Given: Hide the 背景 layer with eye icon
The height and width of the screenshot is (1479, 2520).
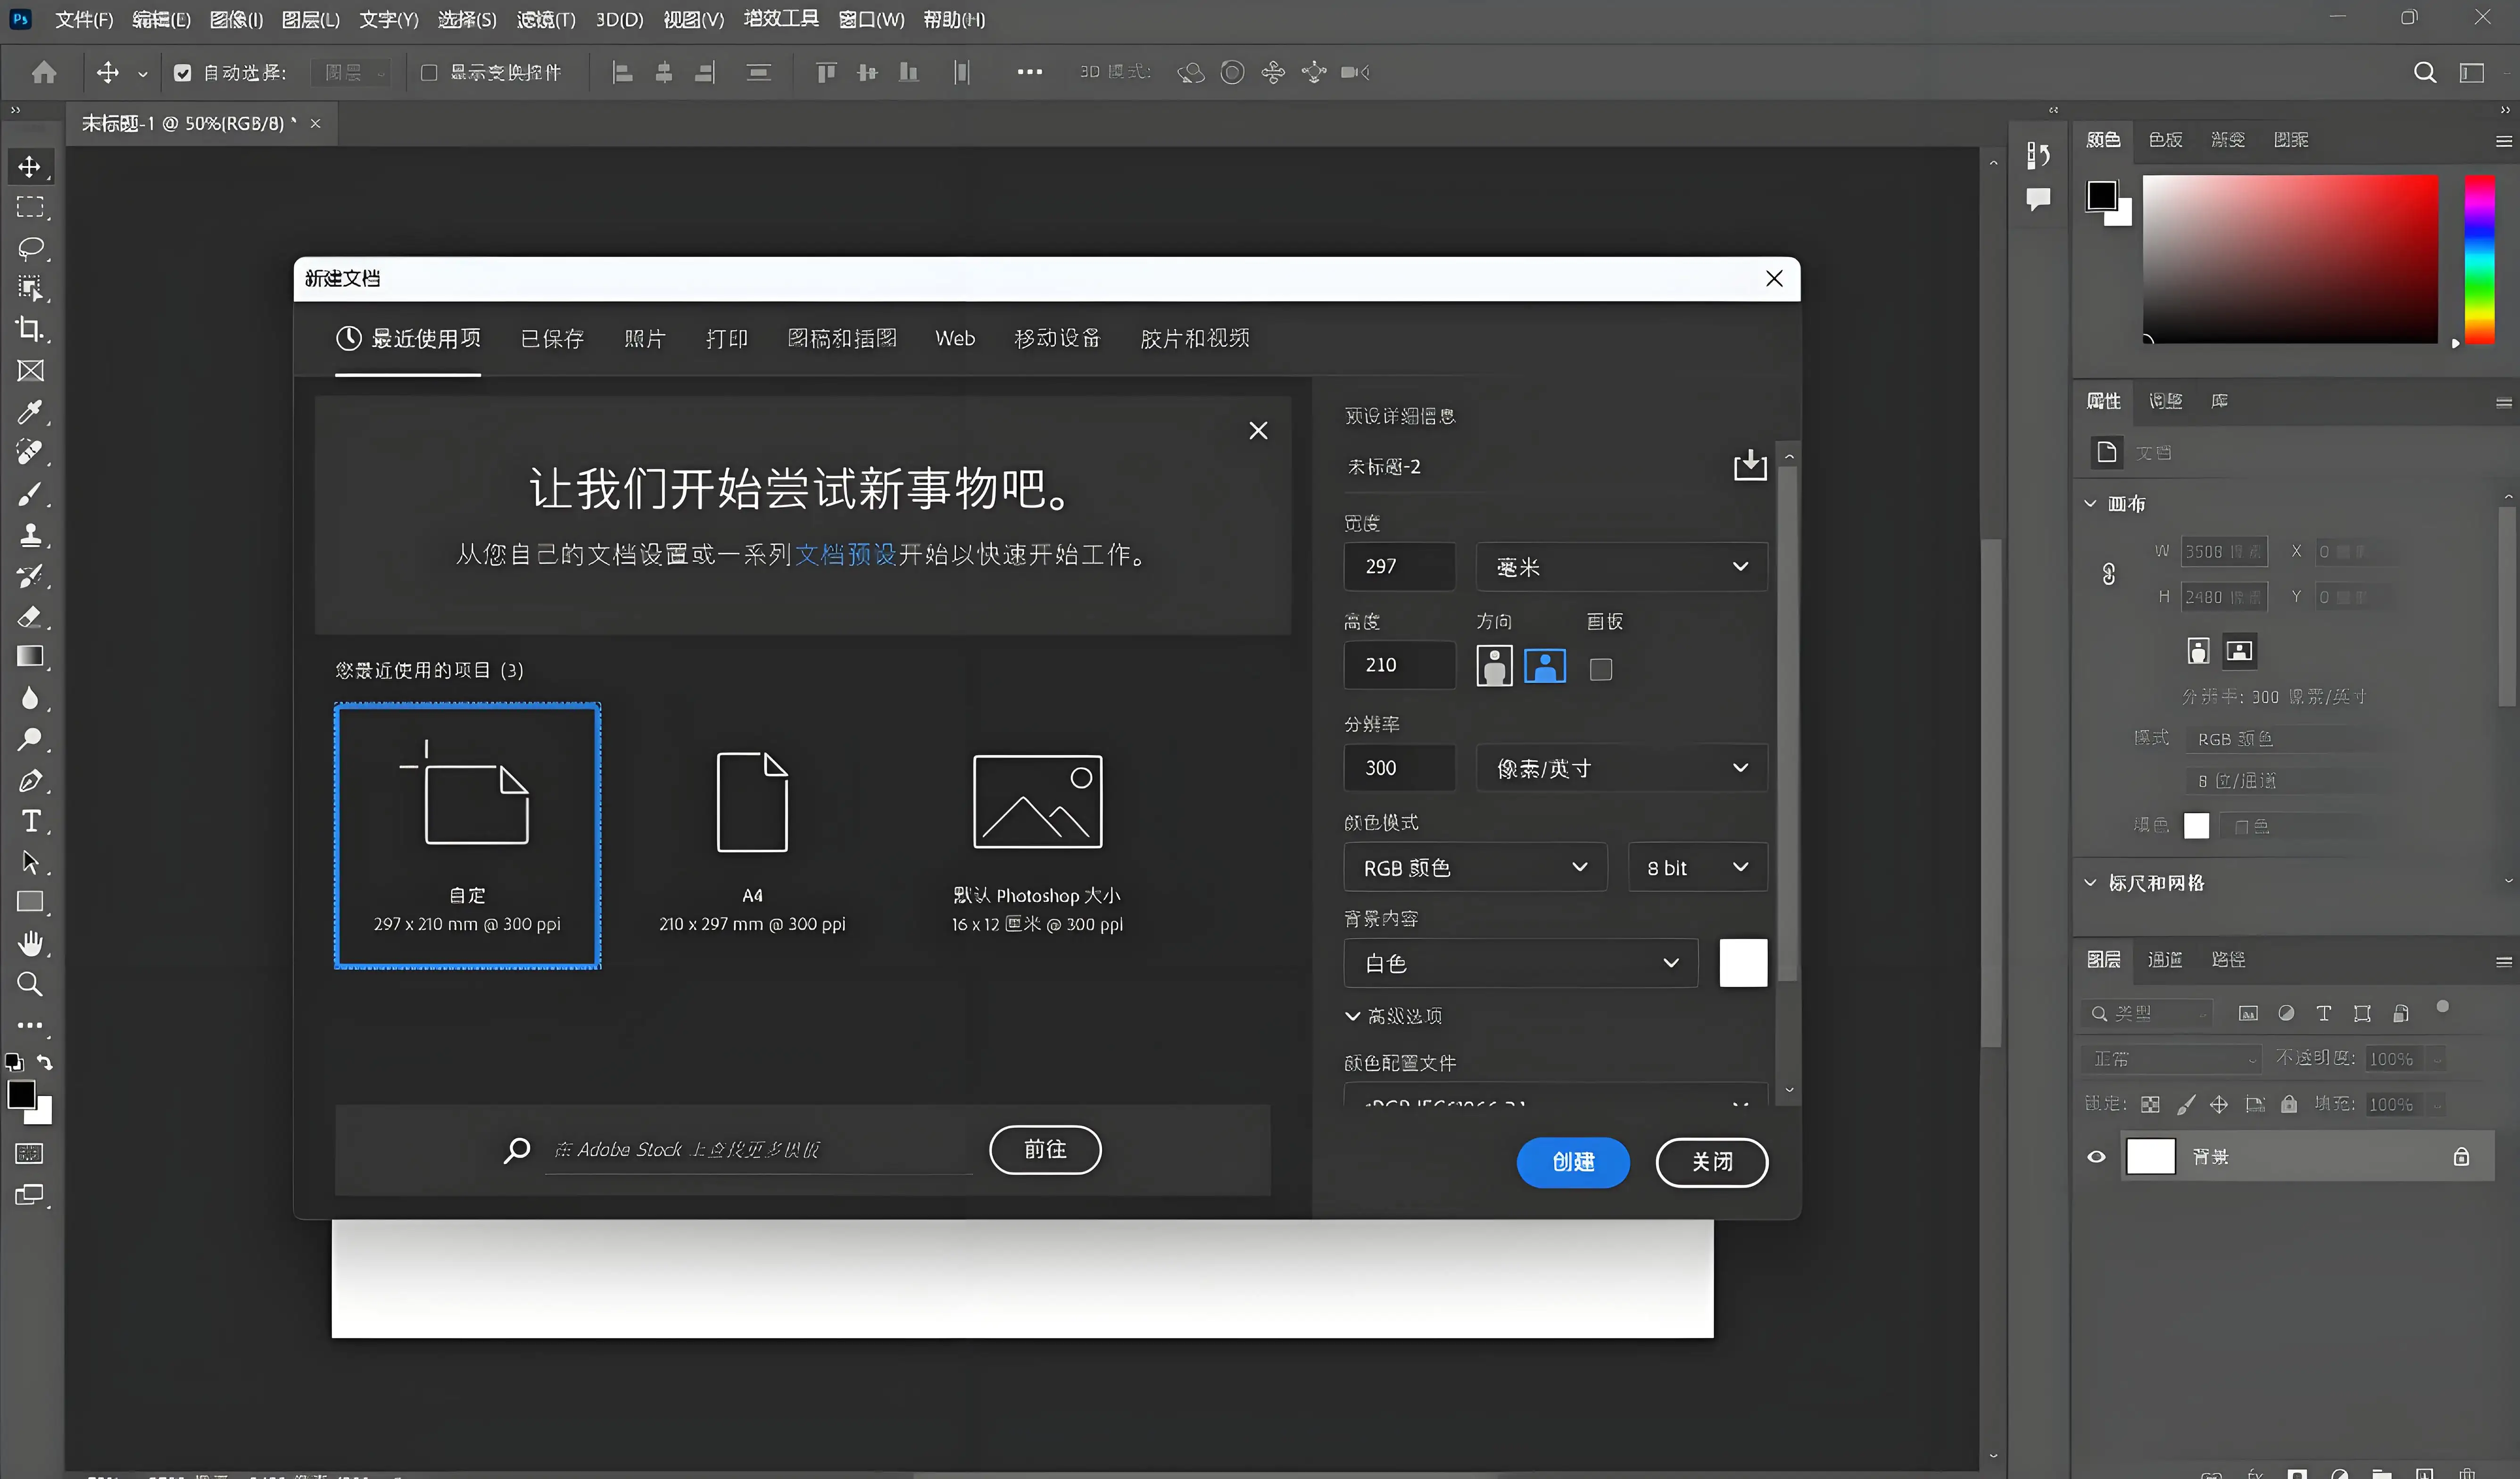Looking at the screenshot, I should click(2097, 1157).
